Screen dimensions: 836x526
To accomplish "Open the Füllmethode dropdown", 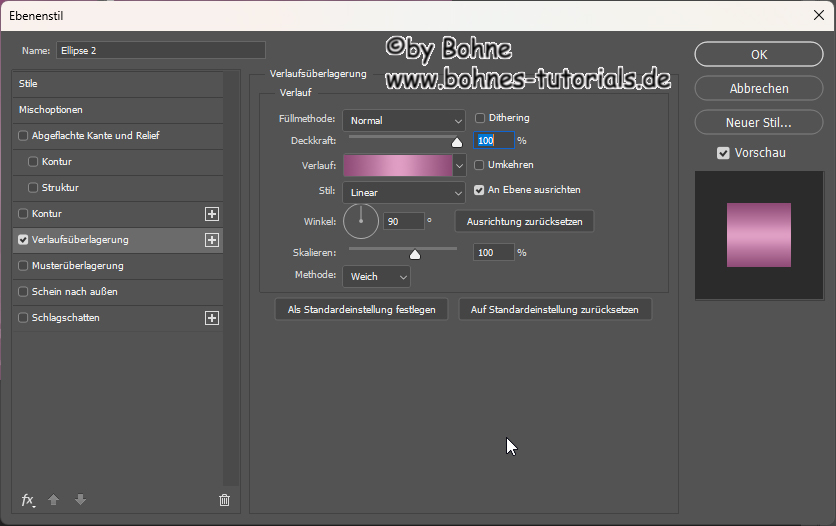I will [x=403, y=121].
